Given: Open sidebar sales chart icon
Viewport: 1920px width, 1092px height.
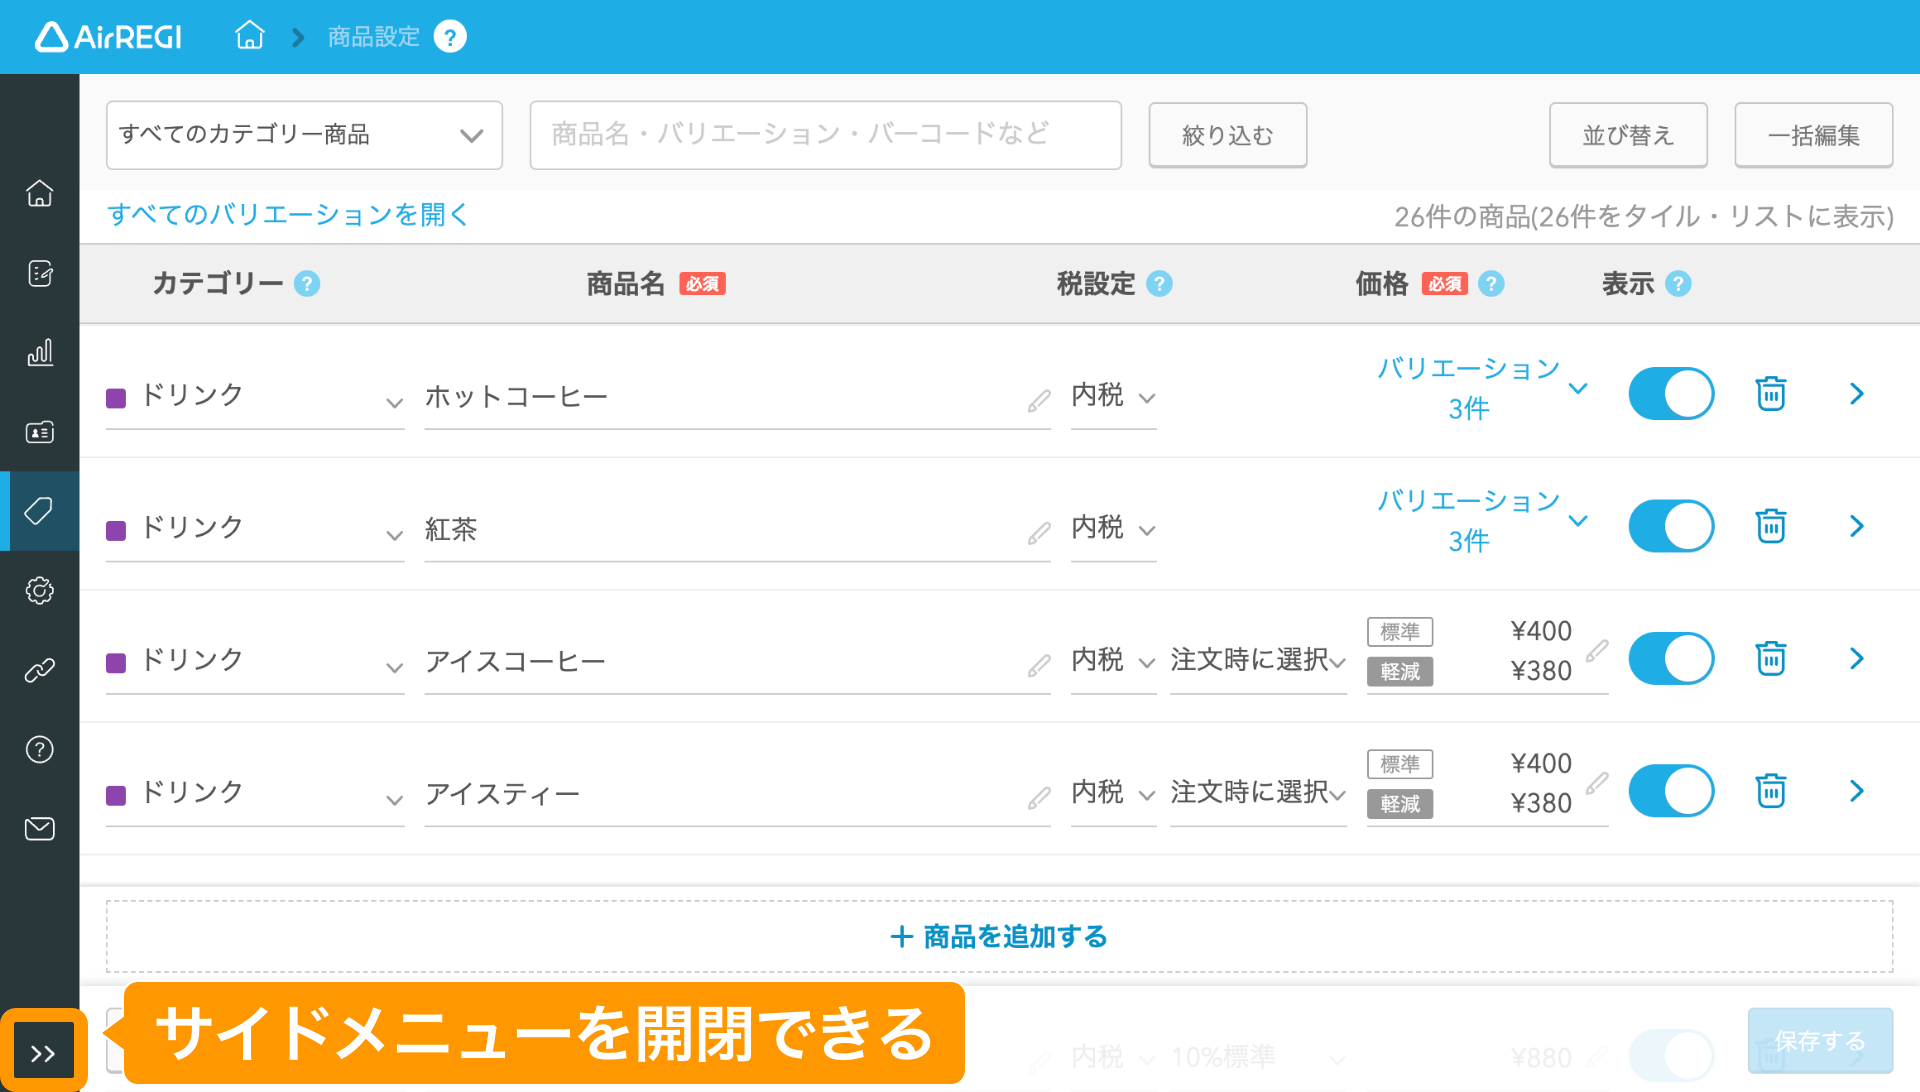Looking at the screenshot, I should (x=40, y=352).
